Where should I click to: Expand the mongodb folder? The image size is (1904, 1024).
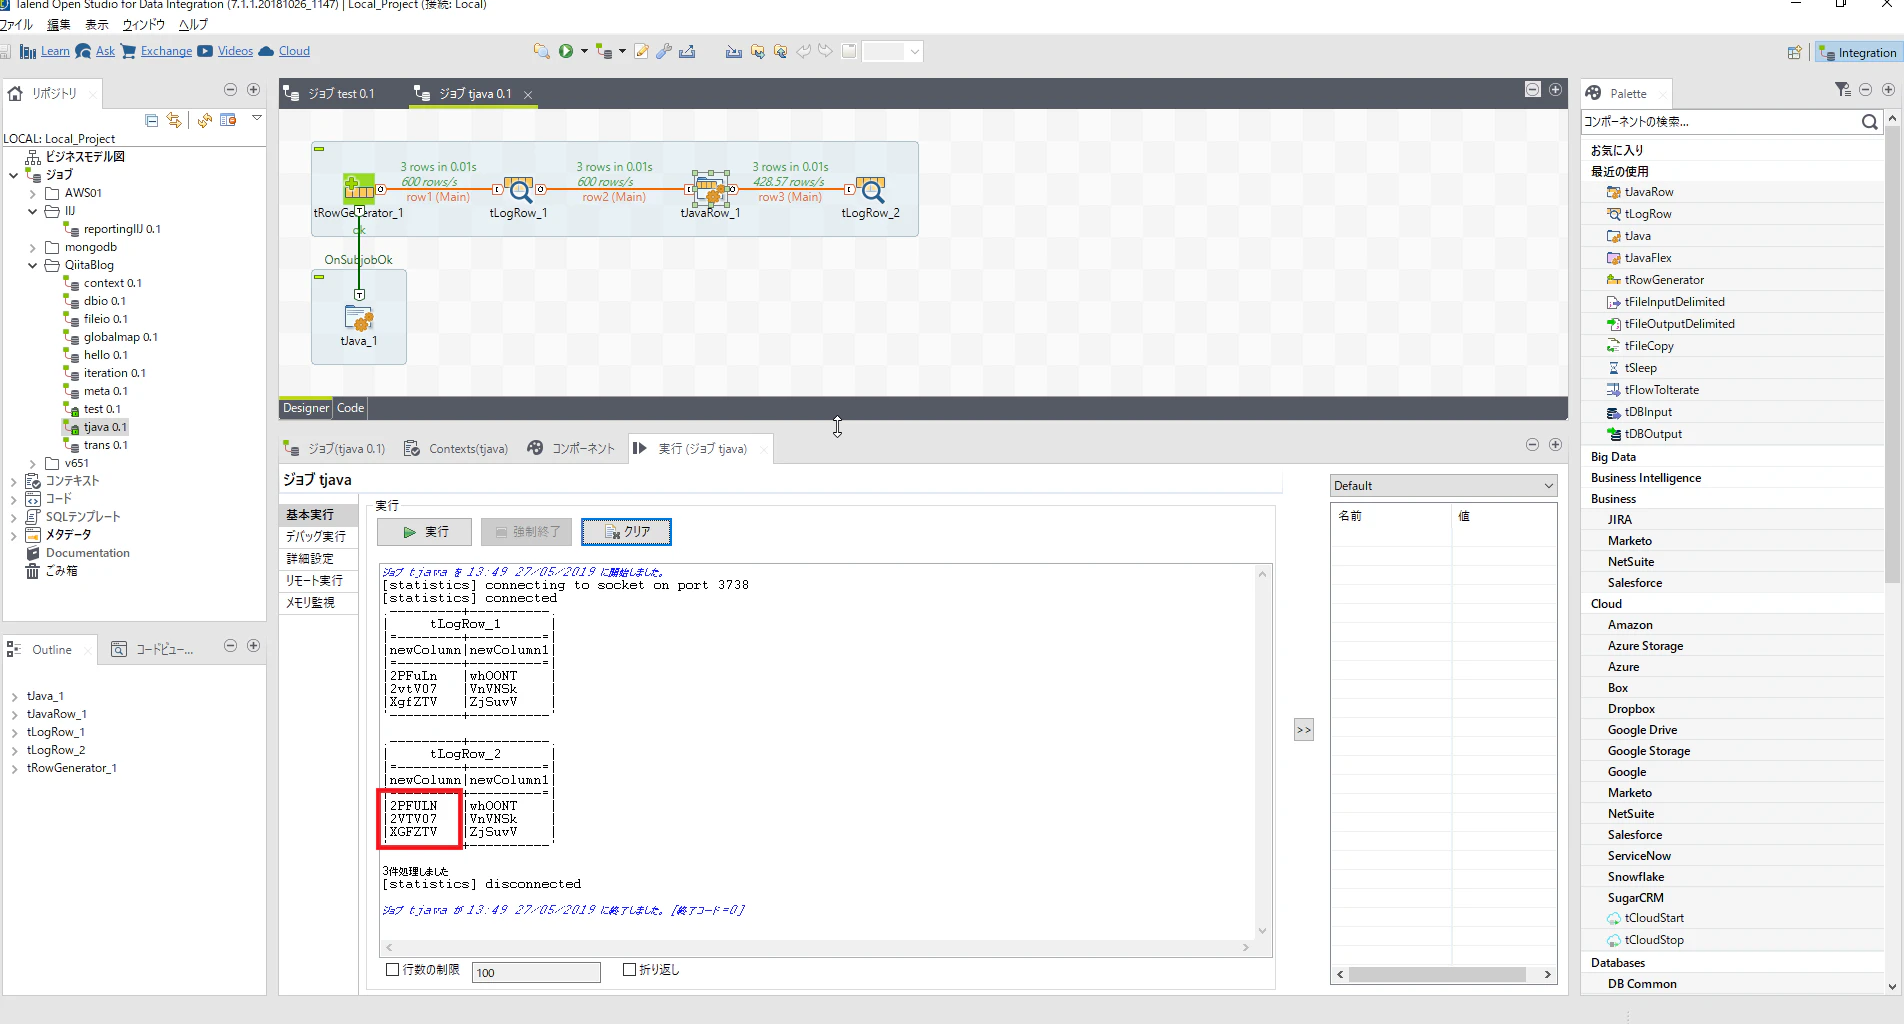[x=33, y=247]
